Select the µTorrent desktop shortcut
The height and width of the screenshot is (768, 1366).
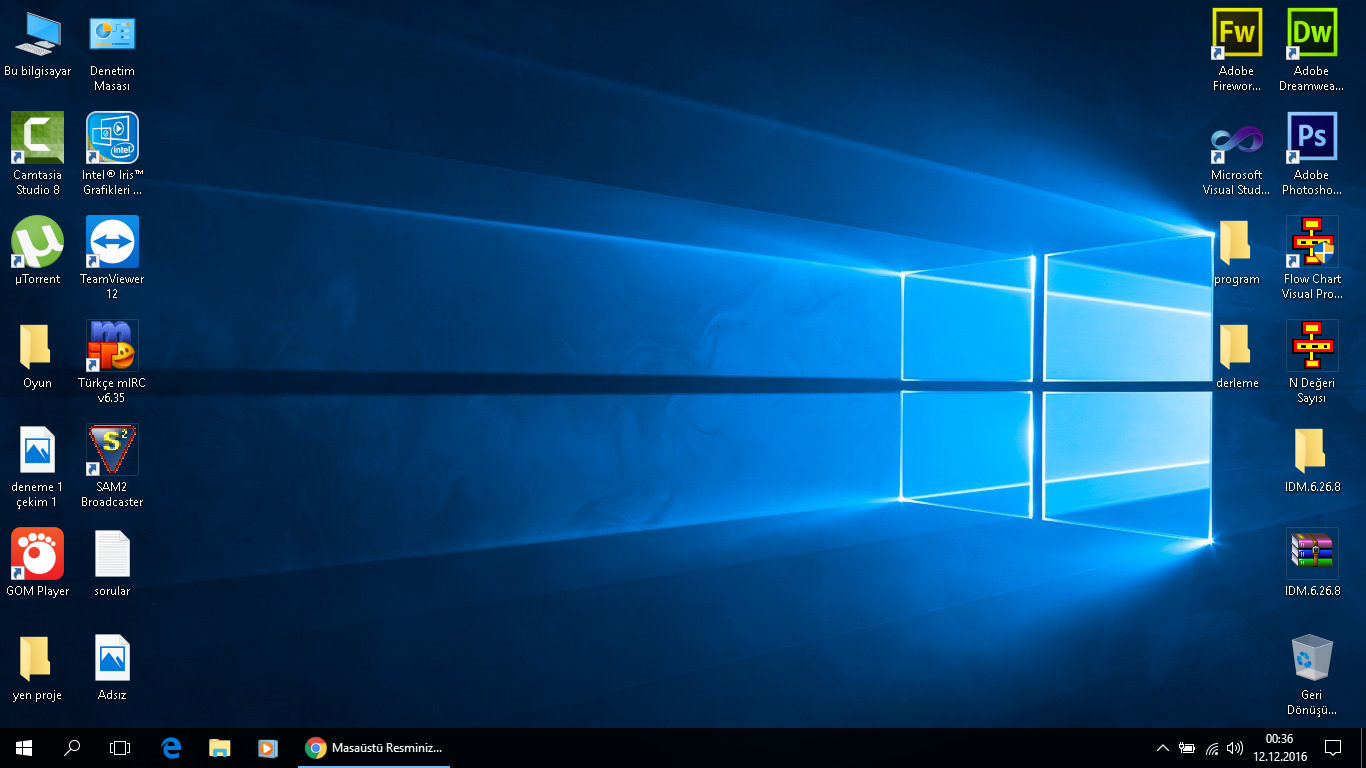[37, 251]
